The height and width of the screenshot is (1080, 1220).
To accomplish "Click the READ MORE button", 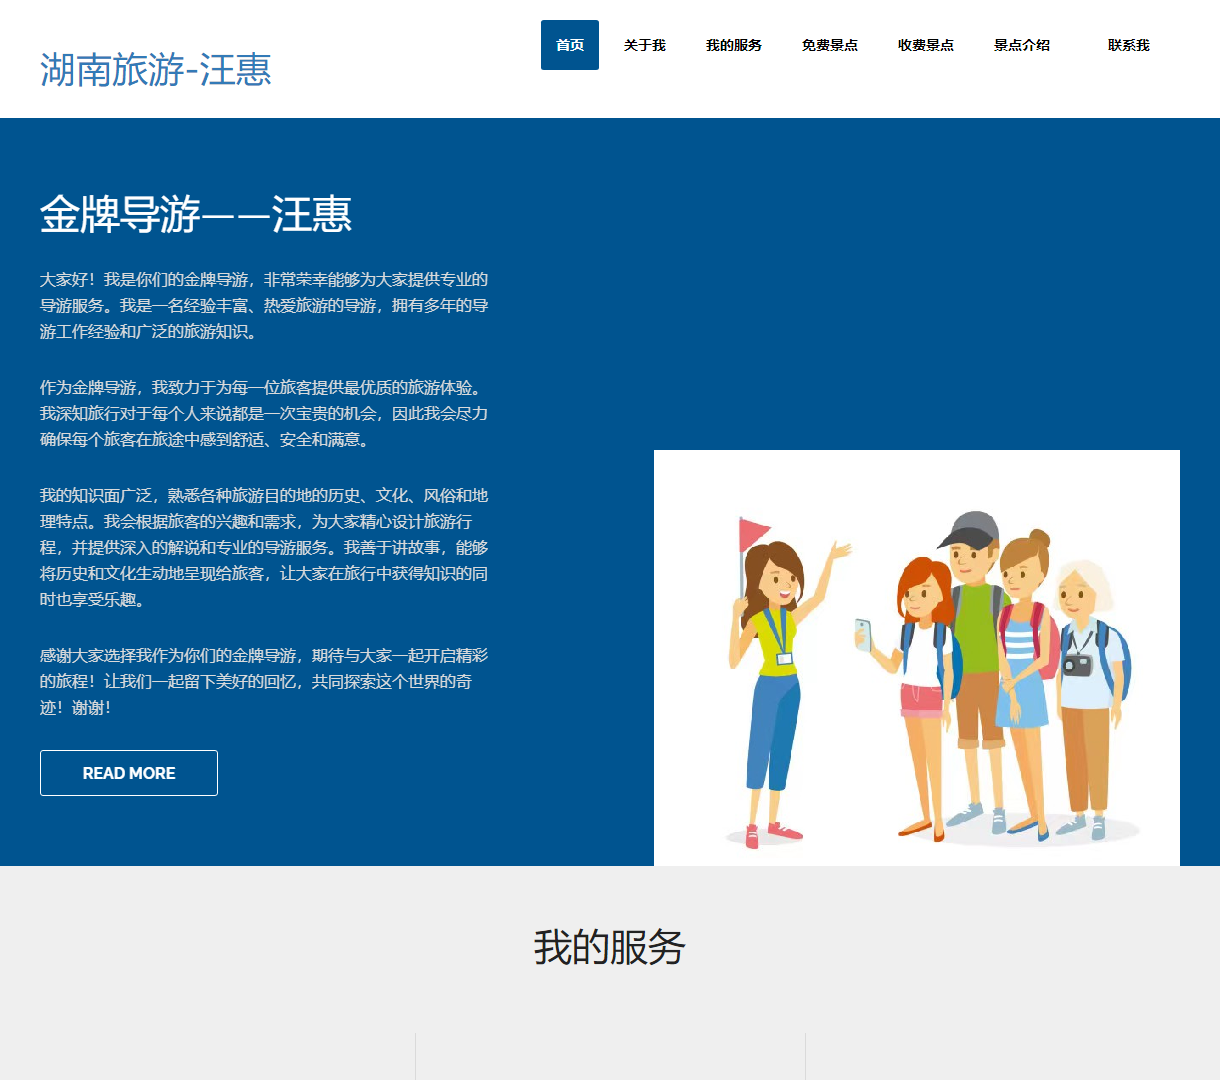I will coord(128,772).
